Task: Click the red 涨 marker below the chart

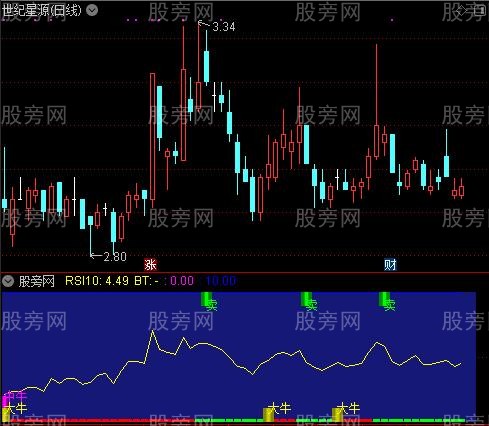Action: tap(150, 265)
